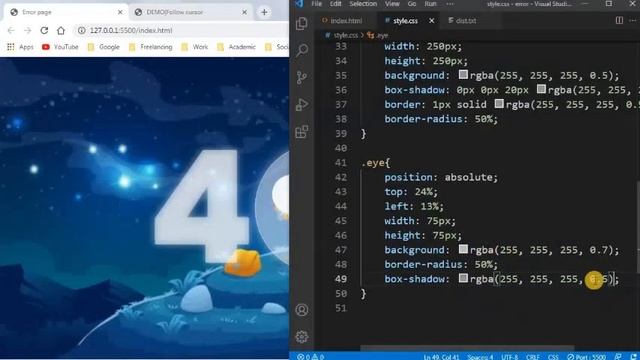Reload the browser page
640x360 pixels.
coord(44,31)
